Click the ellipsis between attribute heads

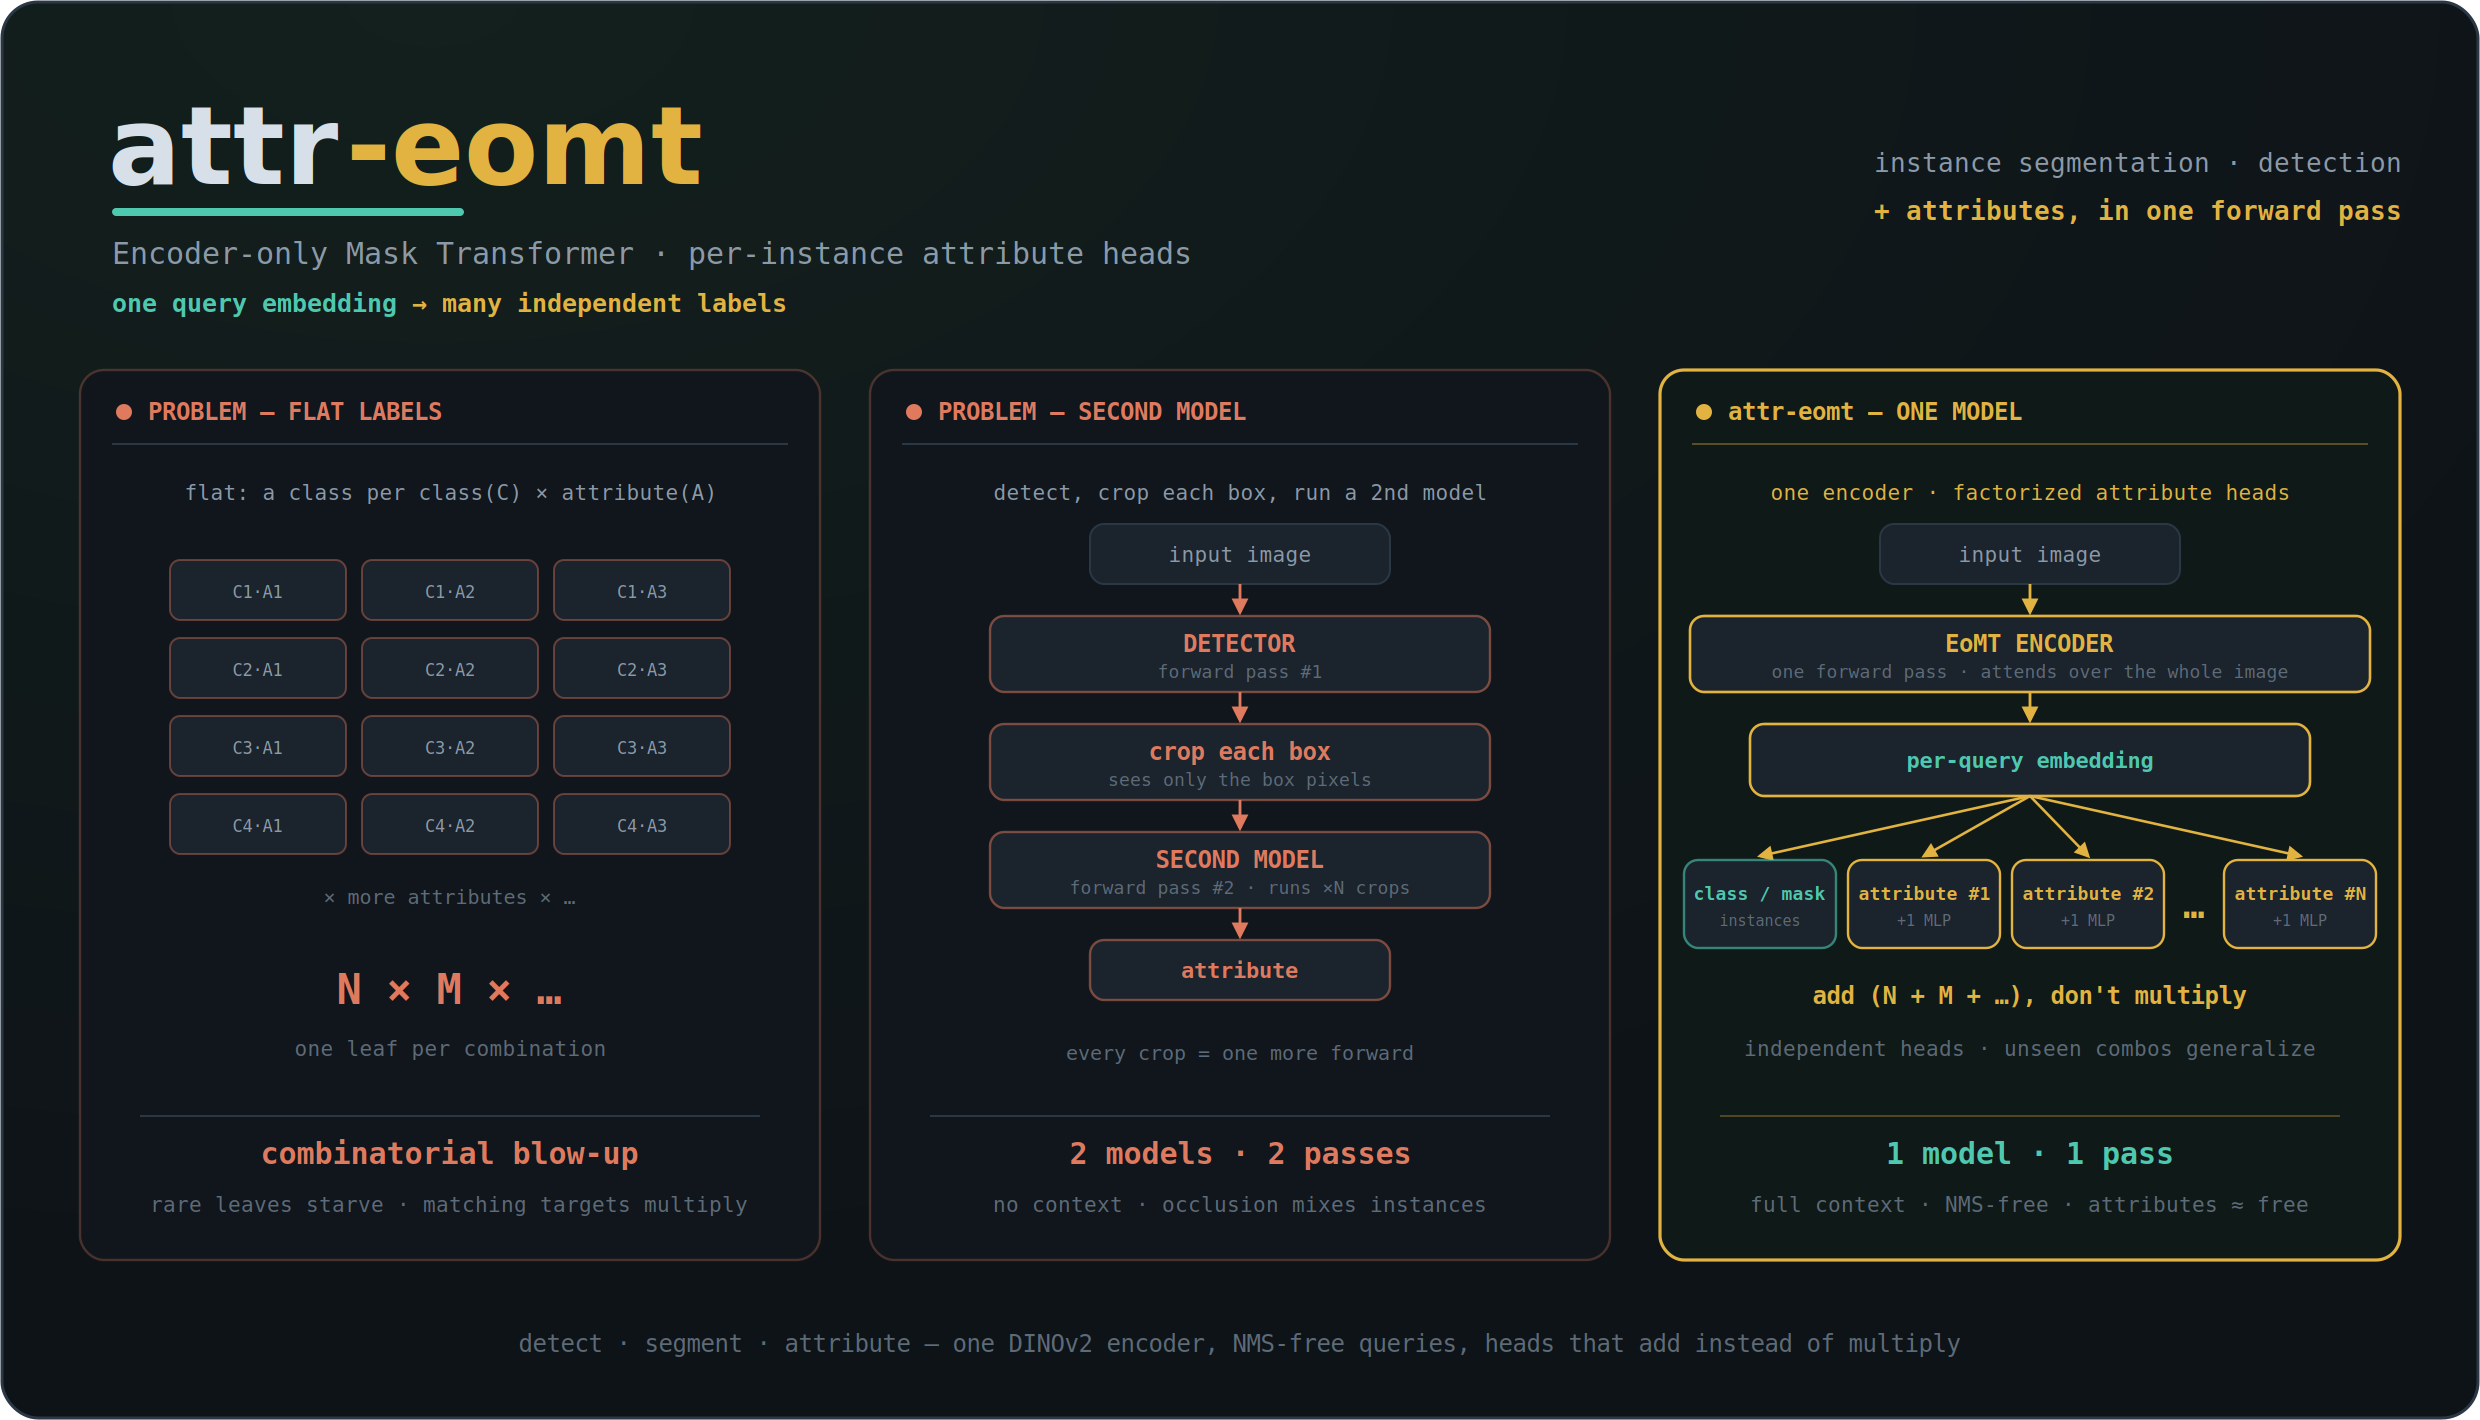2194,914
